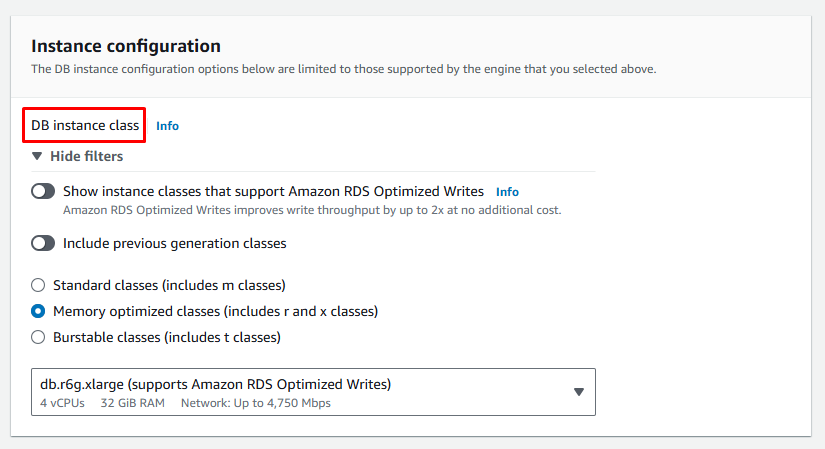Choose Memory optimized classes radio button
825x449 pixels.
click(x=38, y=311)
